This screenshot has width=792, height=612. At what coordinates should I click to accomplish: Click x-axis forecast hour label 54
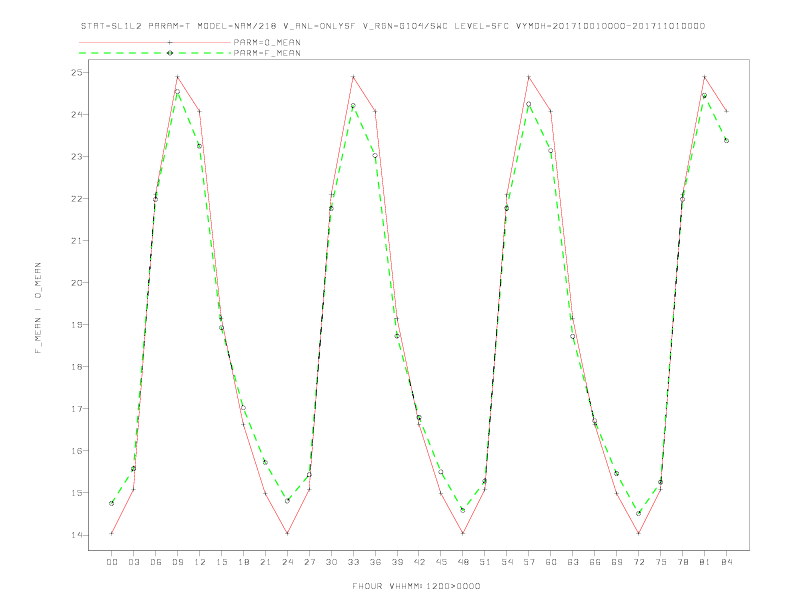point(507,562)
